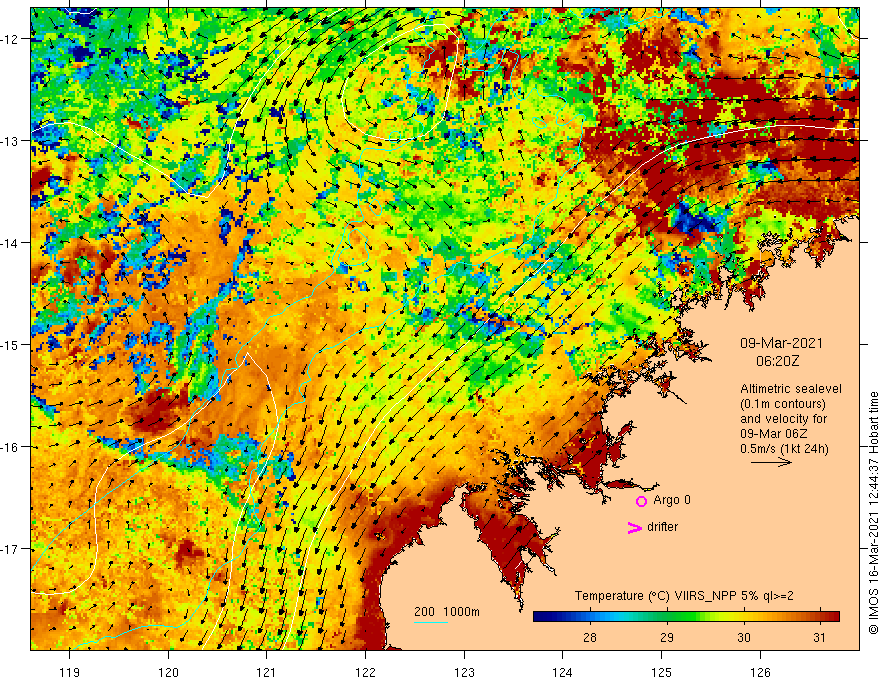Viewport: 880px width, 680px height.
Task: Click the 'Altimetric sealevel' caption line
Action: 791,389
